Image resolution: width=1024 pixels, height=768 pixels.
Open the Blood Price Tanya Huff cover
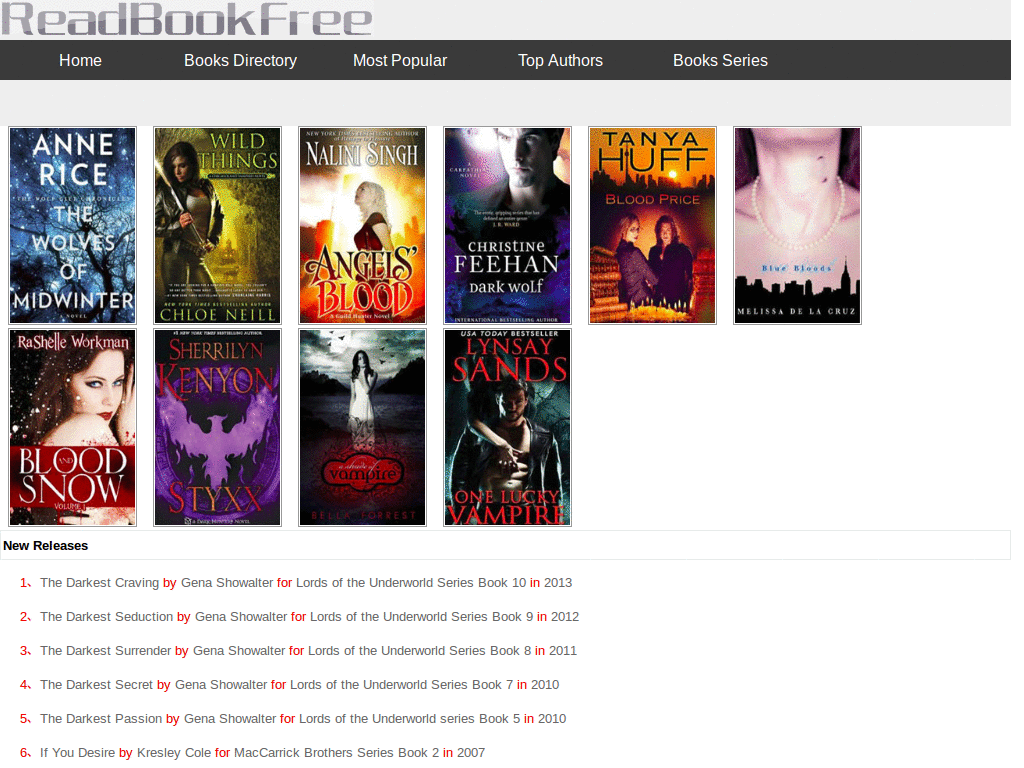tap(652, 225)
